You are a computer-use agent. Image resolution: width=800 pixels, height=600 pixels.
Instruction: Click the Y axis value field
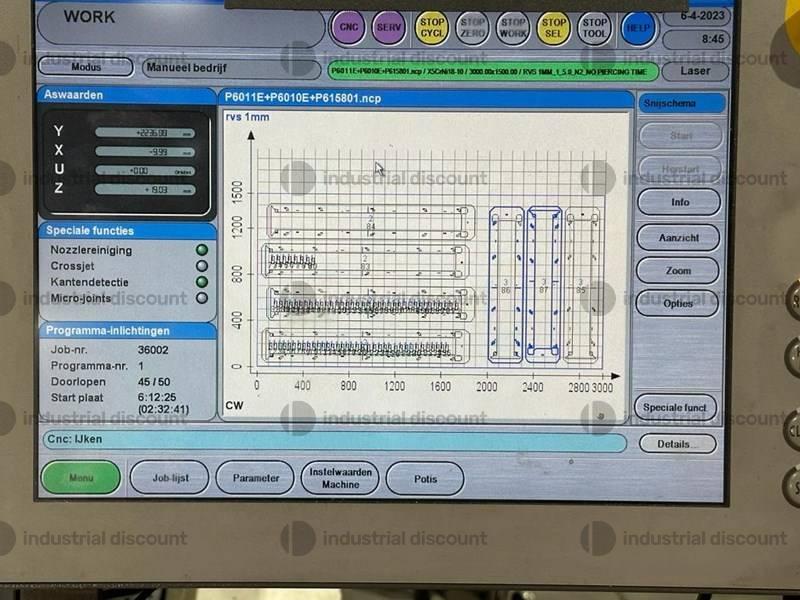point(145,133)
